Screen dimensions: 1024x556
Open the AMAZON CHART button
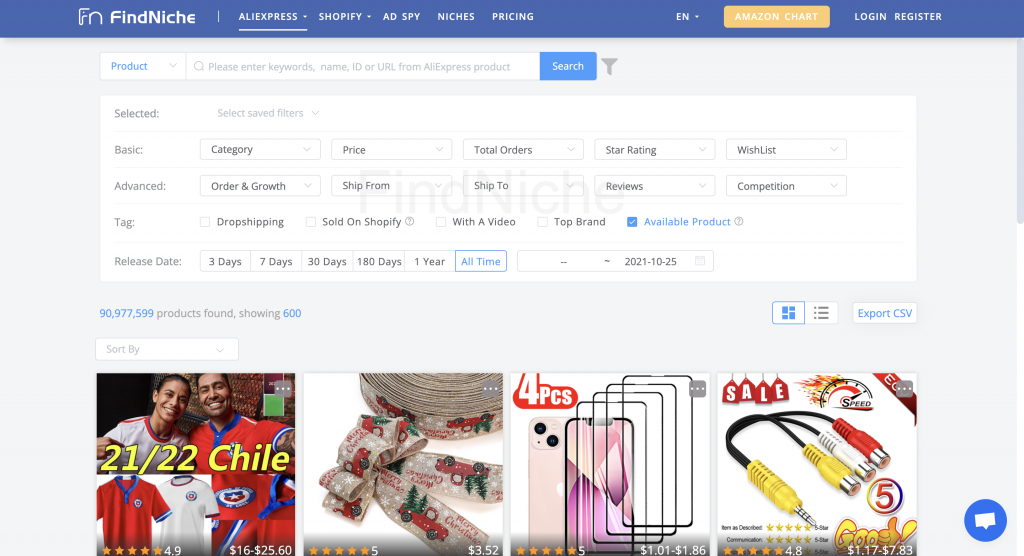[776, 16]
